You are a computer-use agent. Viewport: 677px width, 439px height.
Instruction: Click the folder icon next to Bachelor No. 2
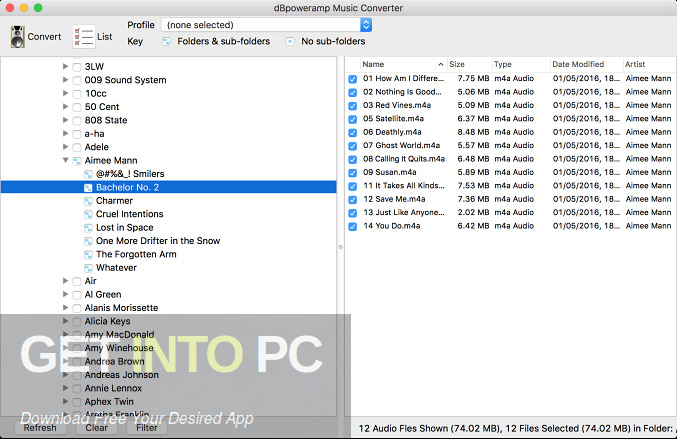point(88,187)
